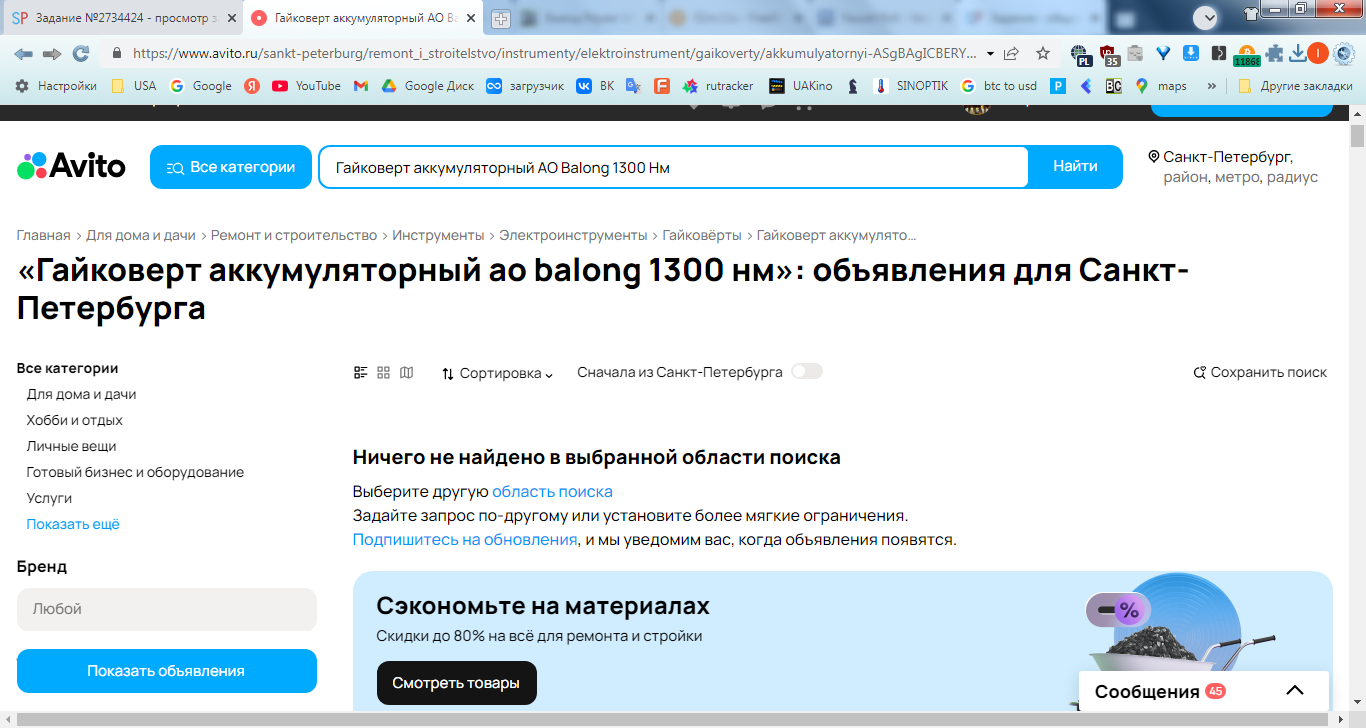
Task: Bookmark this page with the star icon
Action: click(1043, 53)
